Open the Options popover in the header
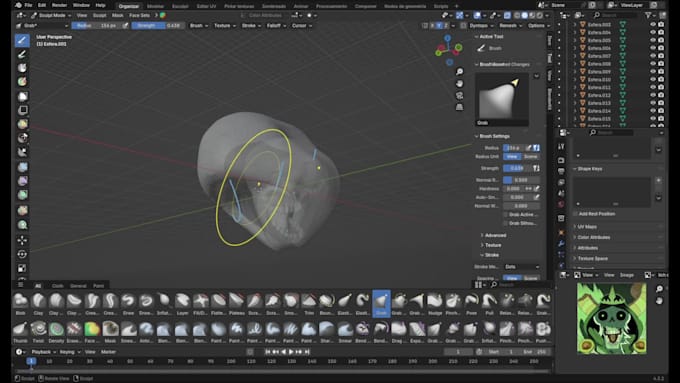 538,26
